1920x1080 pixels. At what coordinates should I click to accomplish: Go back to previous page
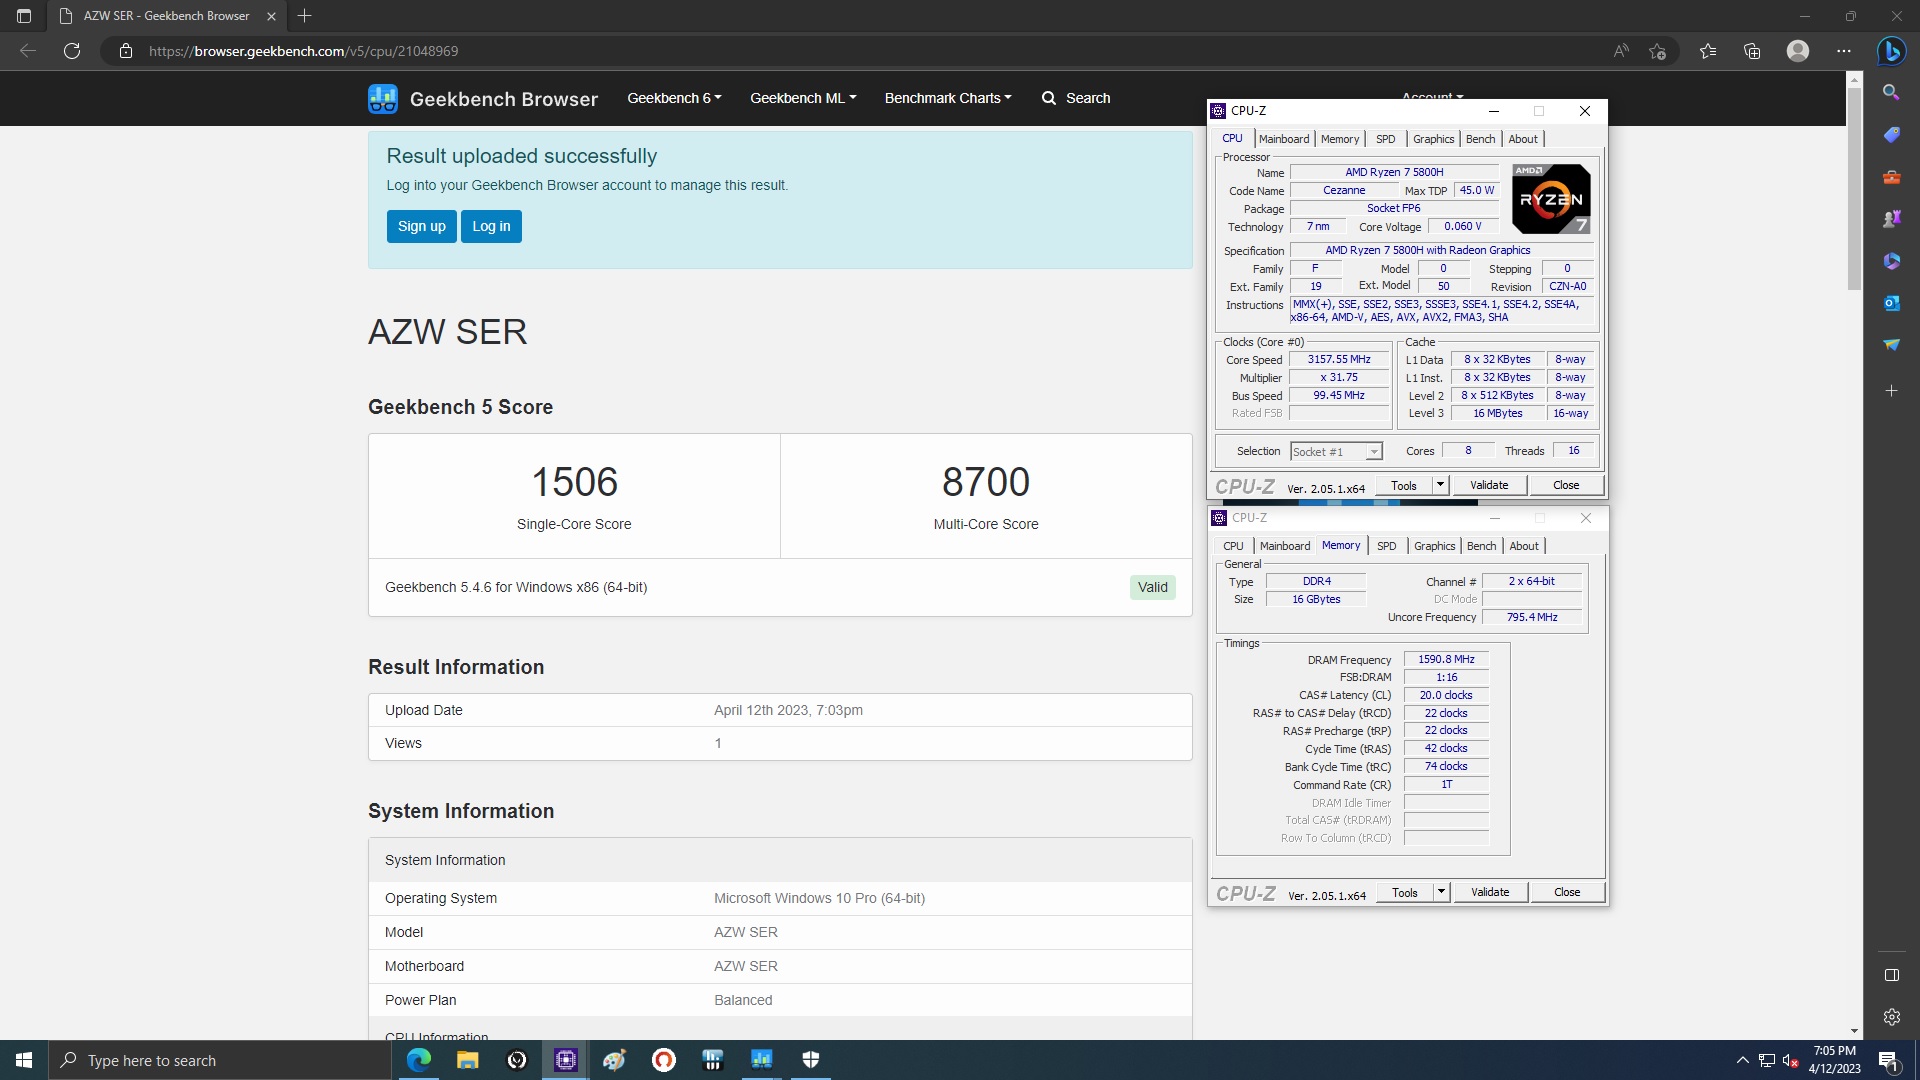28,51
